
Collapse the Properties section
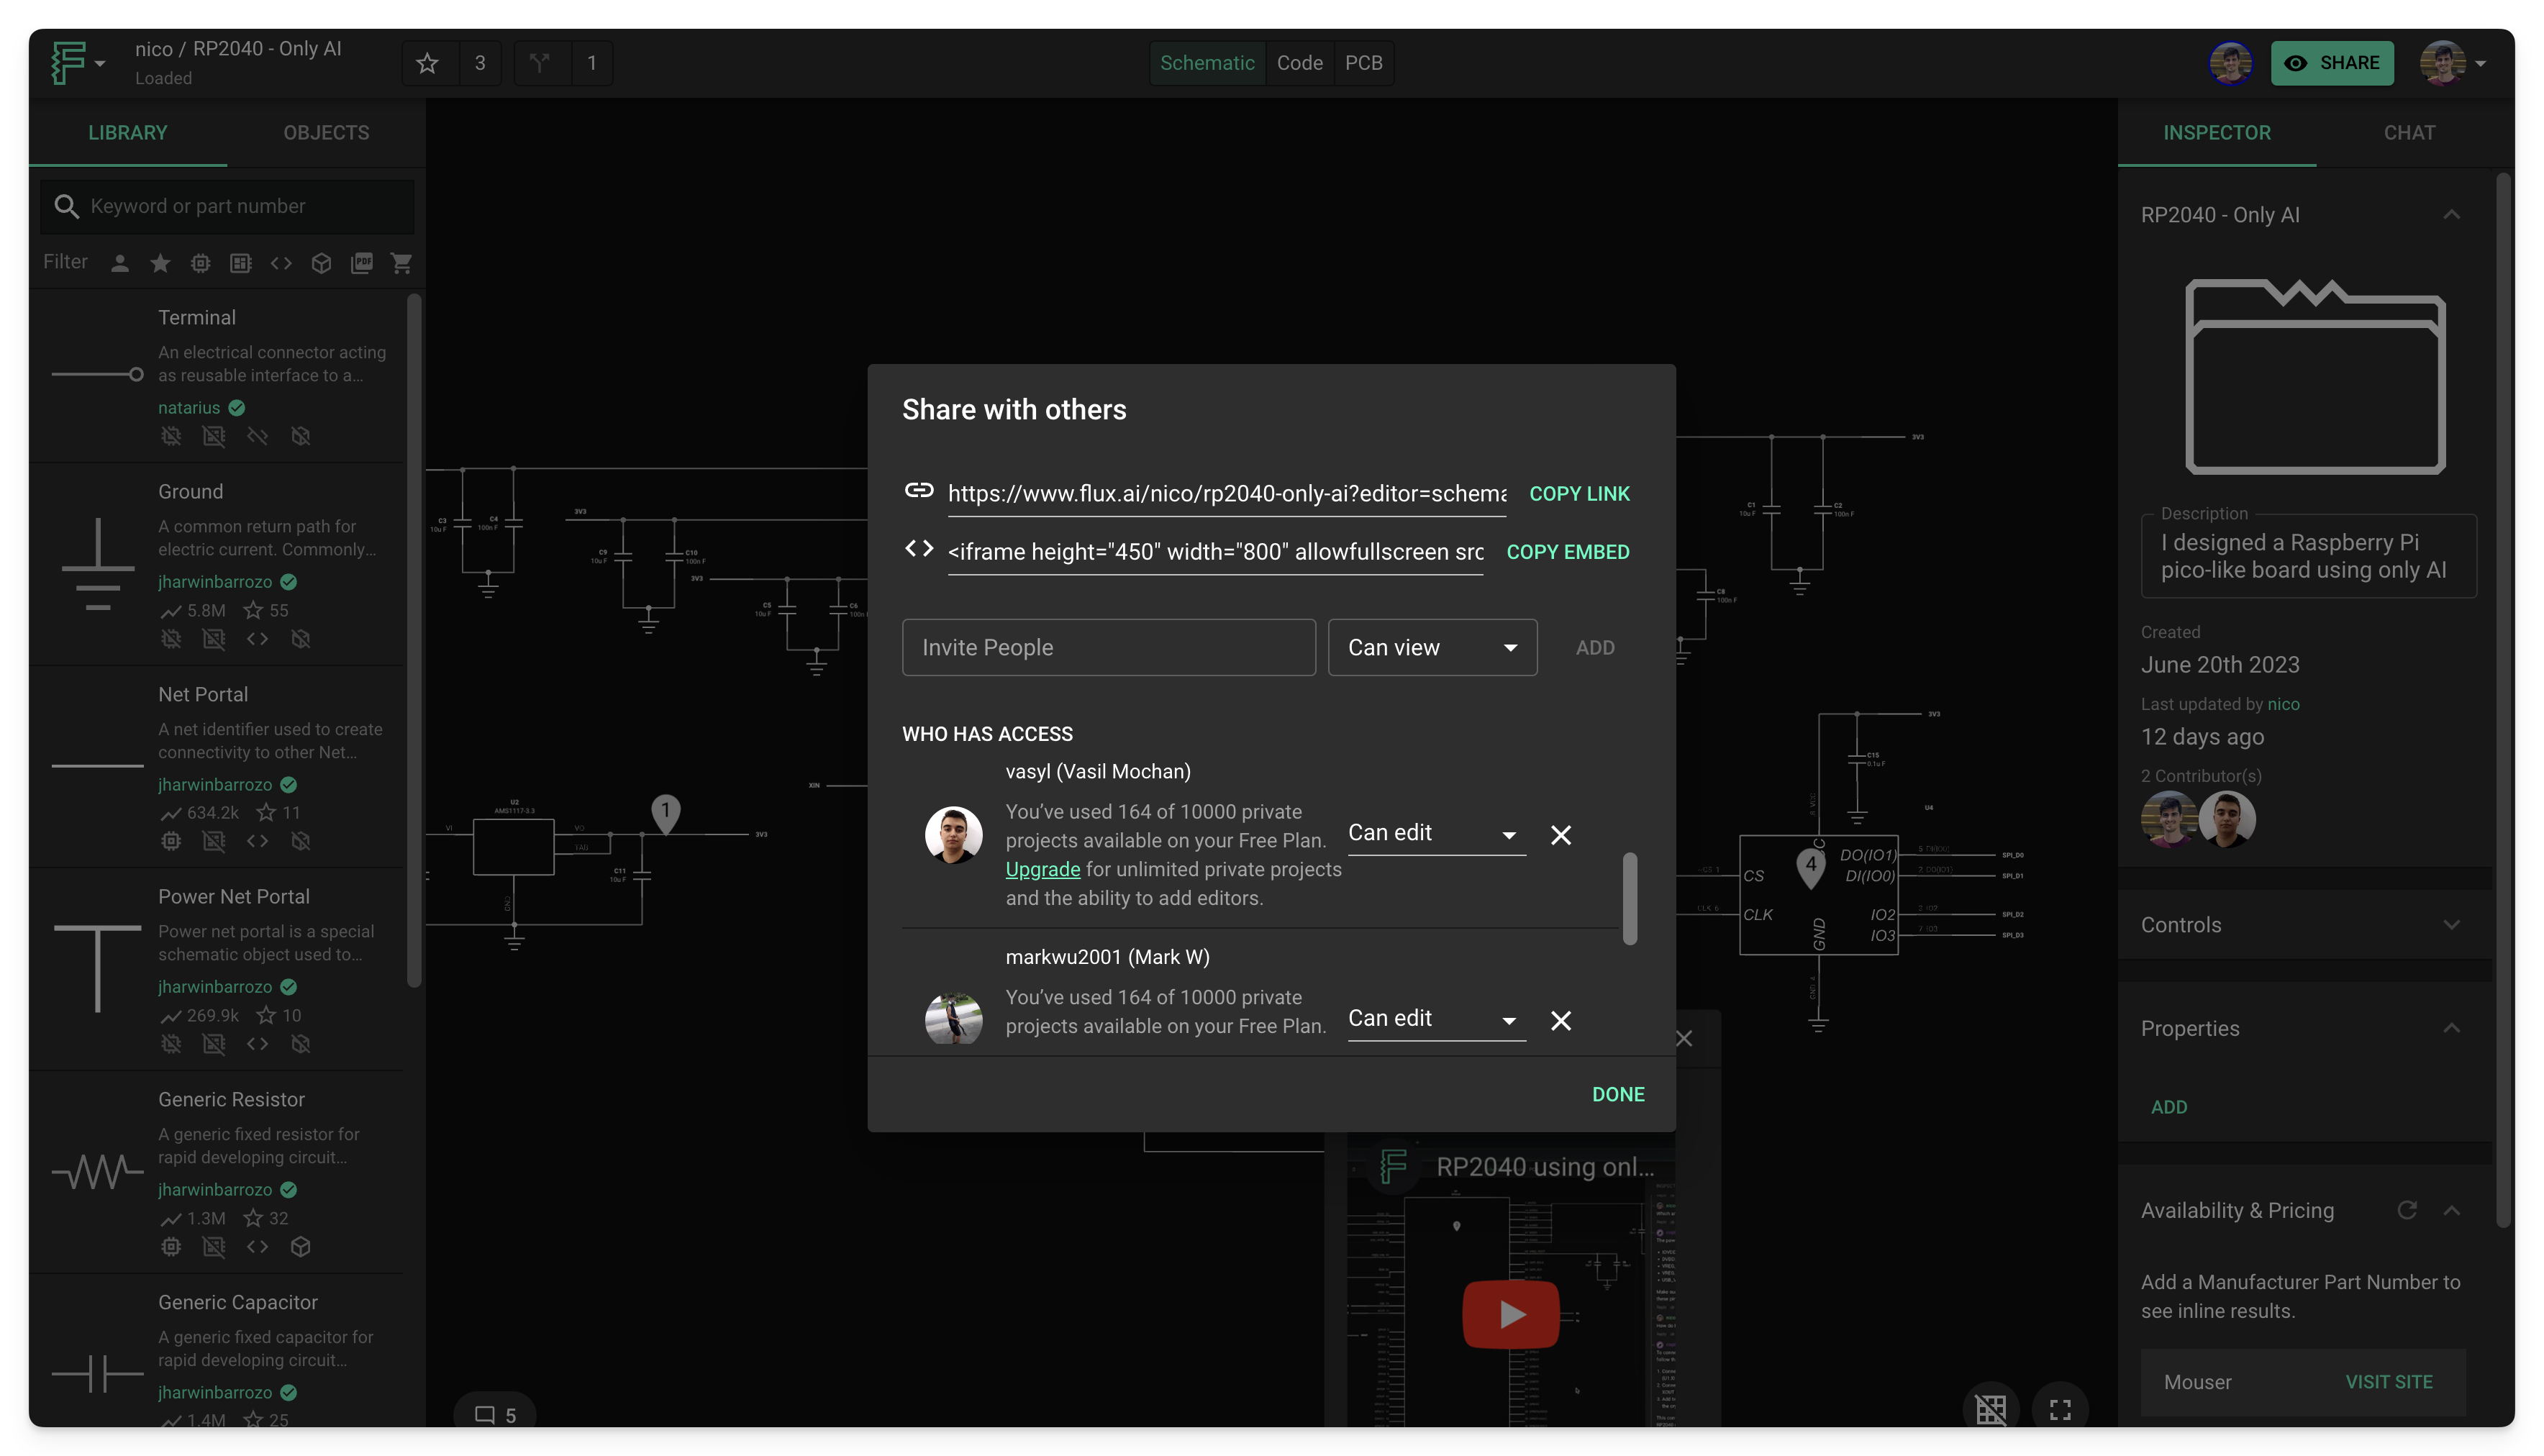click(x=2451, y=1028)
